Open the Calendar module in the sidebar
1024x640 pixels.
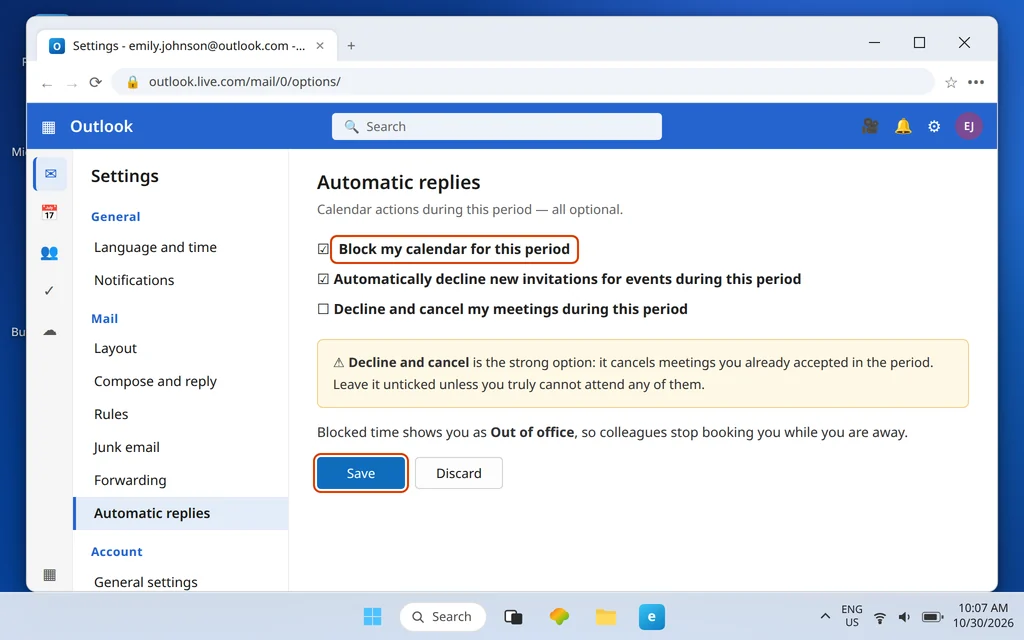[49, 212]
